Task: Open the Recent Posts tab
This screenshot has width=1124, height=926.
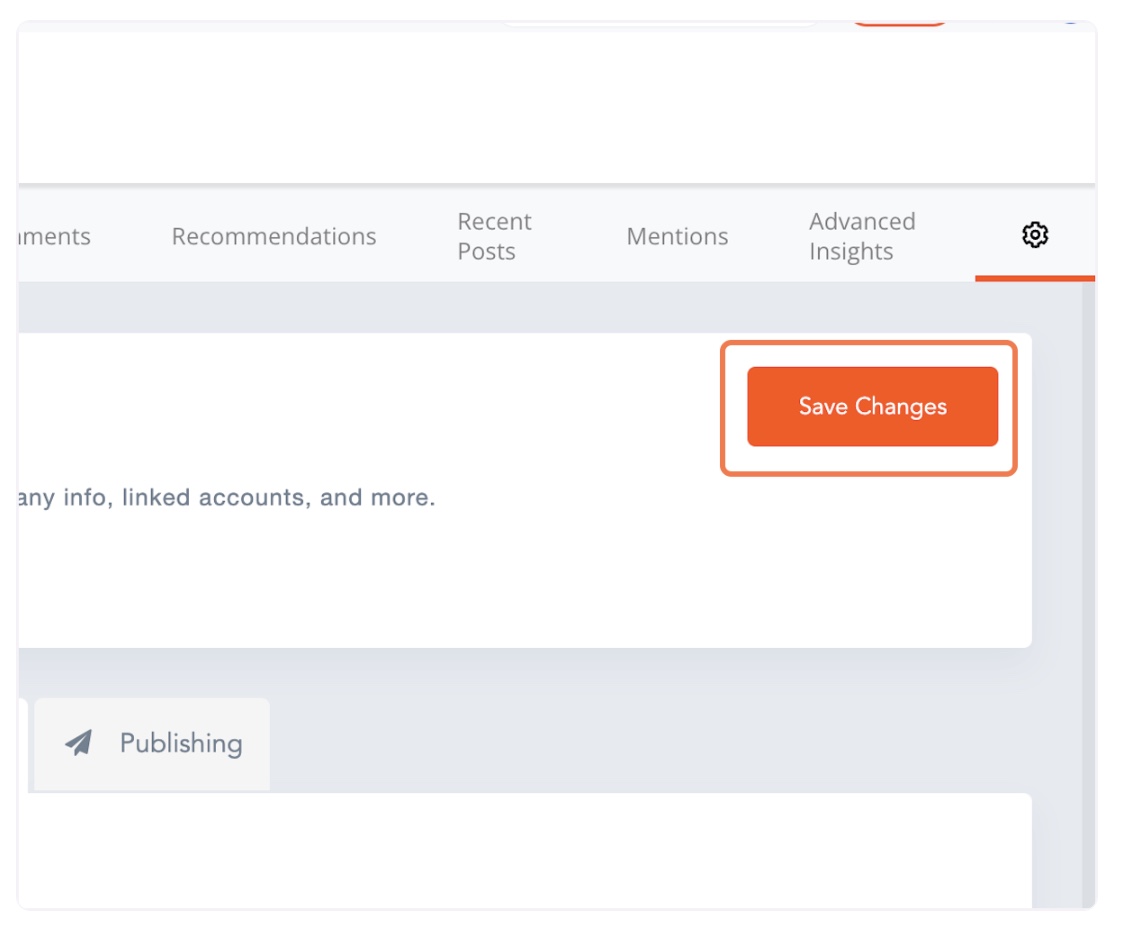Action: click(494, 237)
